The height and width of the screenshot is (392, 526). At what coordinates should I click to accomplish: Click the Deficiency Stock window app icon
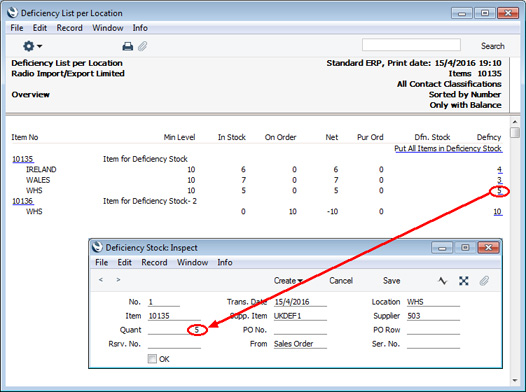(97, 247)
